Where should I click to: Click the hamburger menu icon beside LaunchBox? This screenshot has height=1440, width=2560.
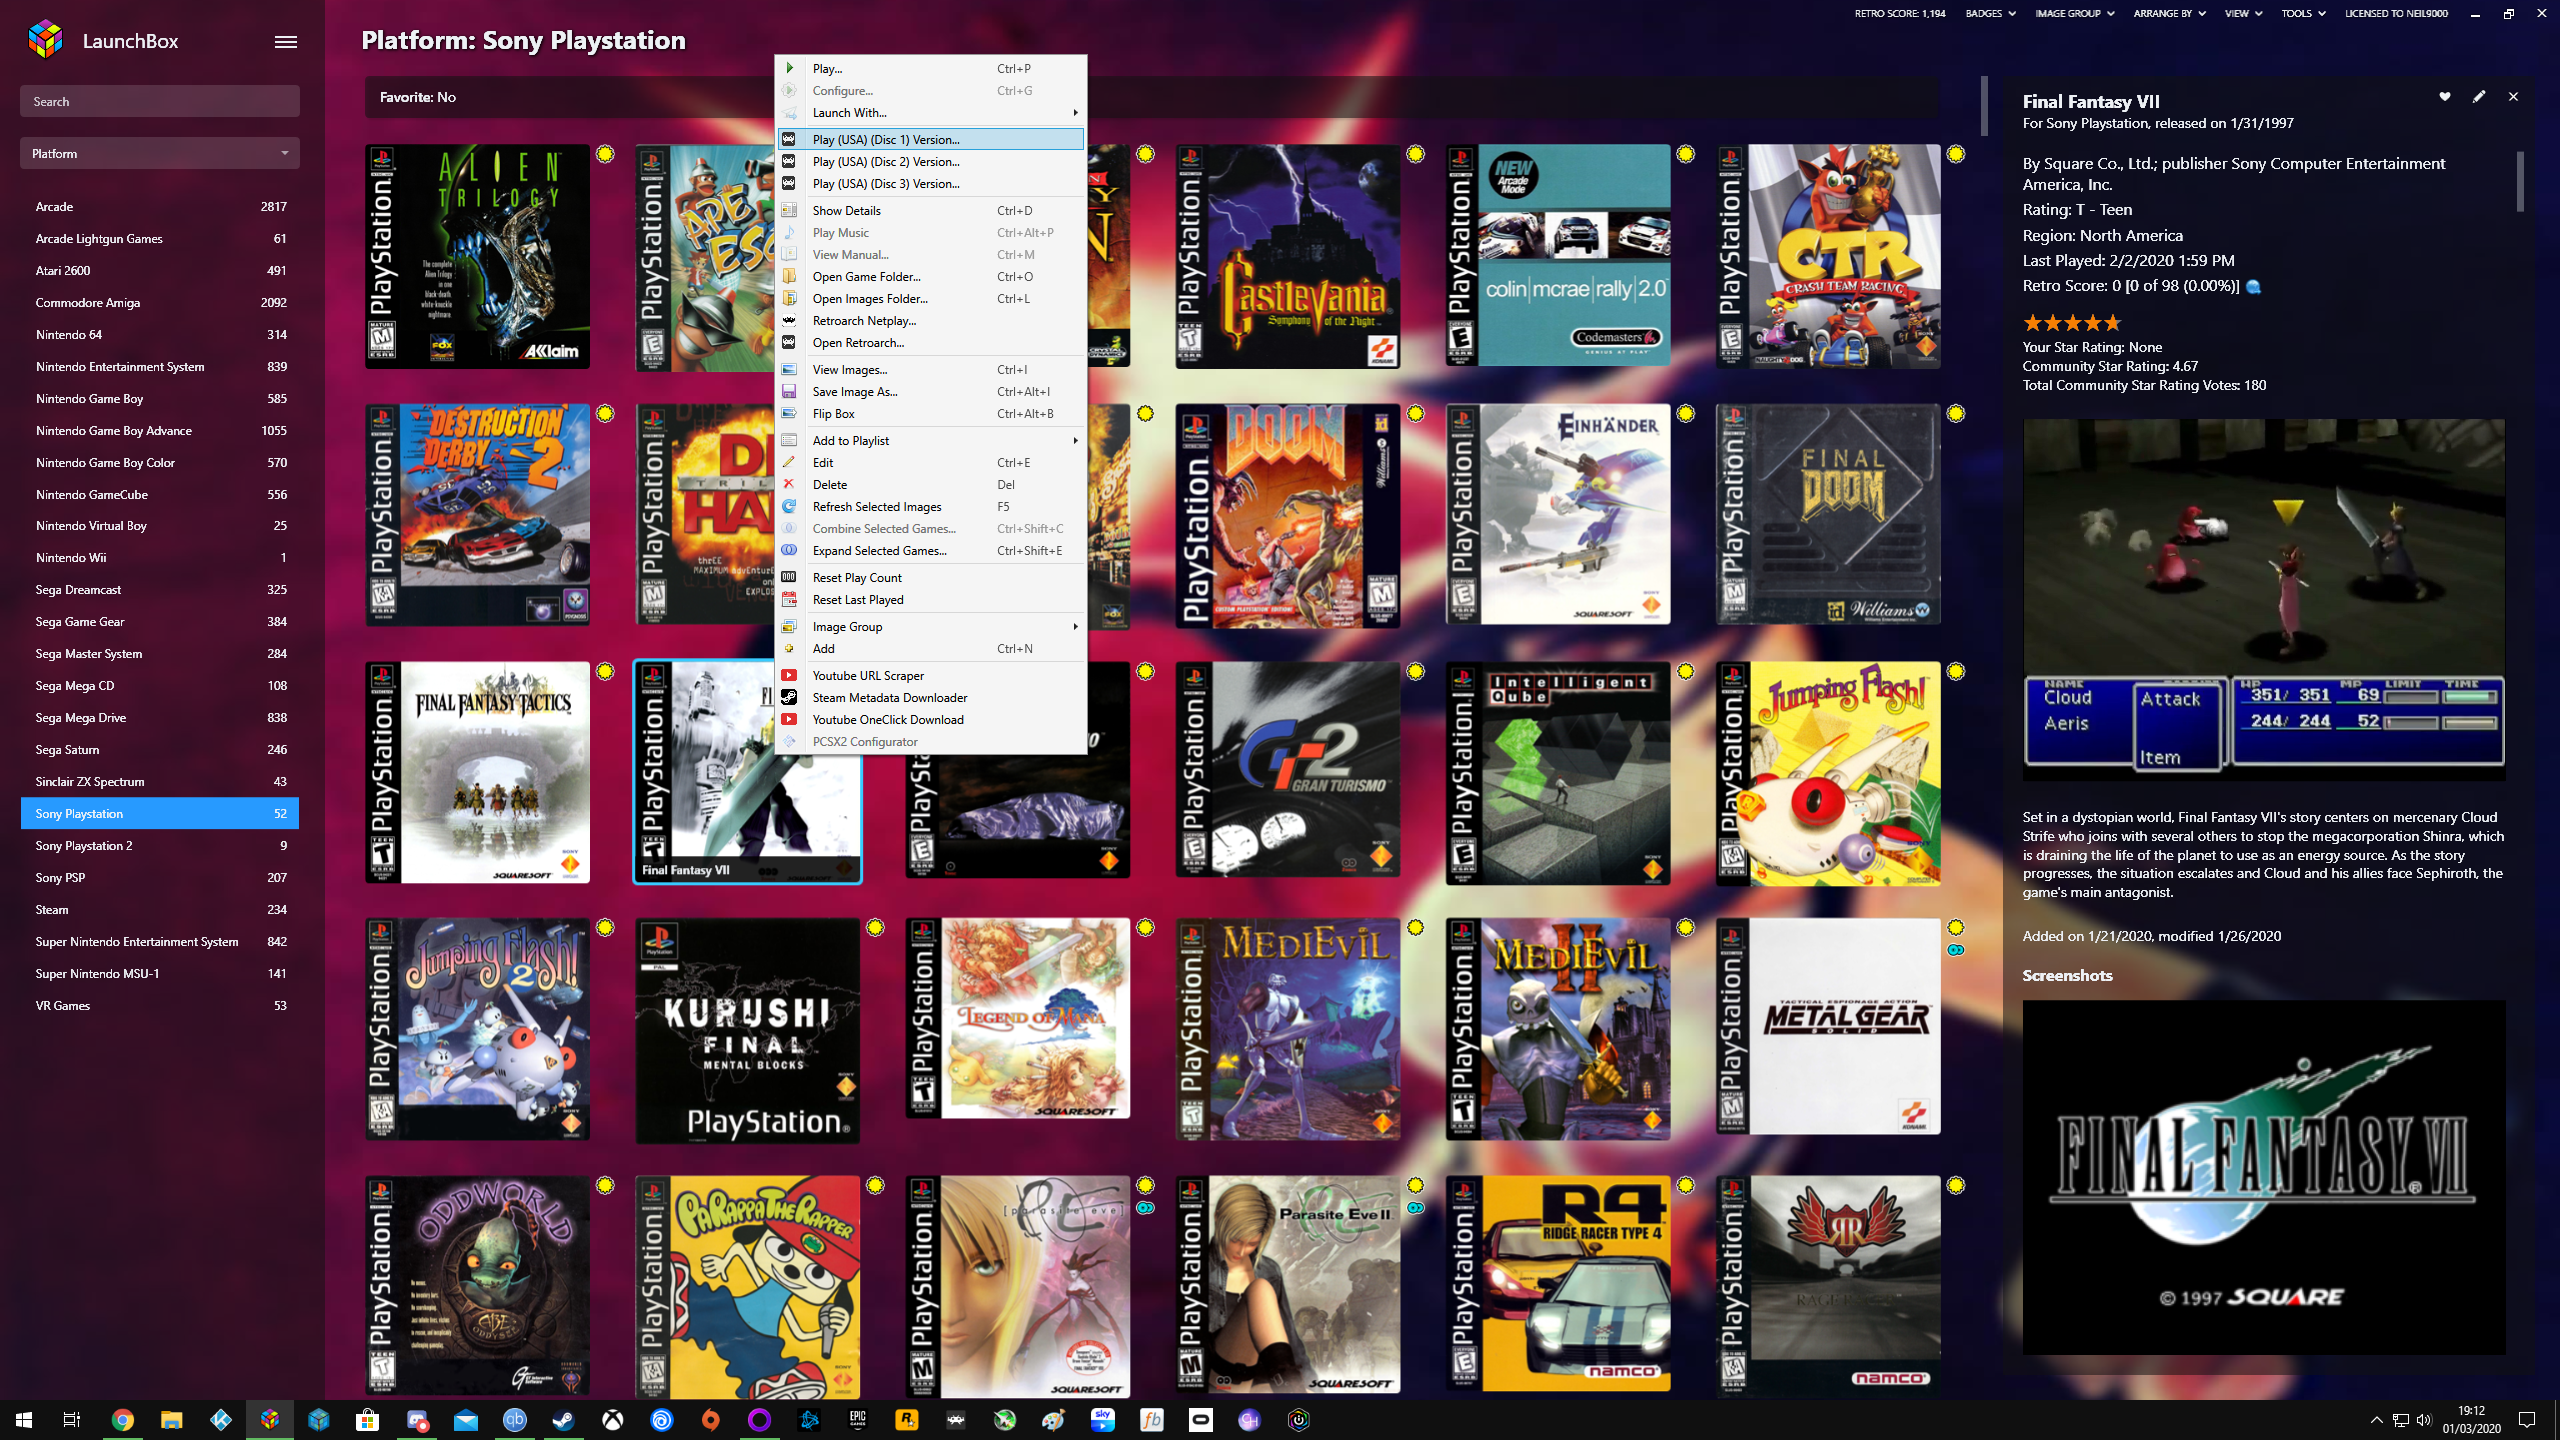pos(286,41)
